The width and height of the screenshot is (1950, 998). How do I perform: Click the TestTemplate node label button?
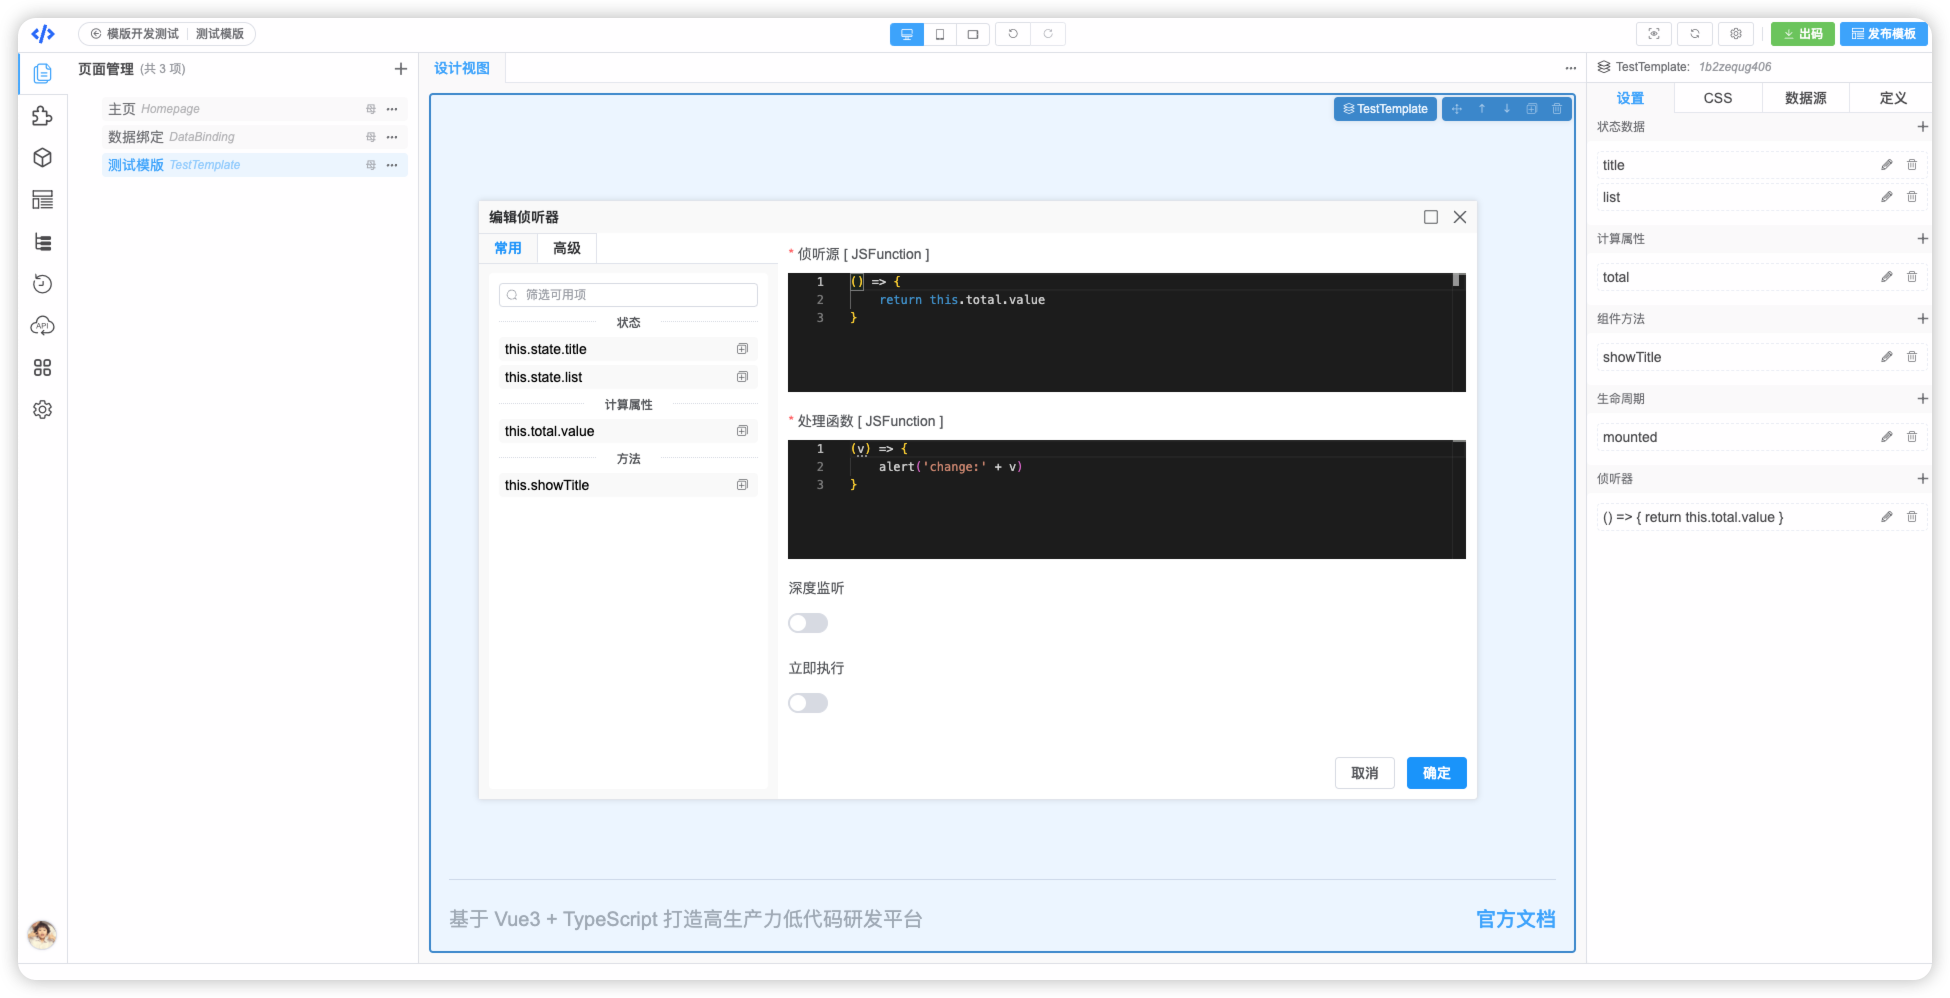(1385, 109)
